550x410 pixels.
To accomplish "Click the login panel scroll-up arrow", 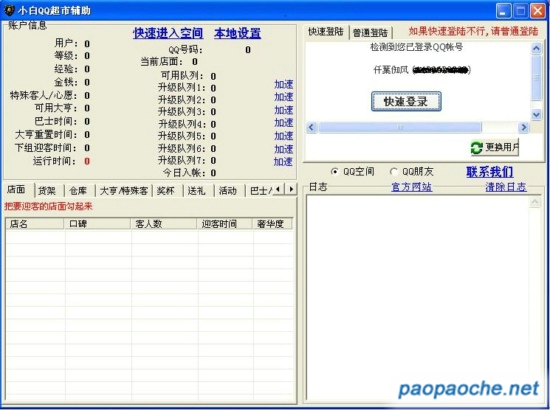I will click(x=536, y=48).
